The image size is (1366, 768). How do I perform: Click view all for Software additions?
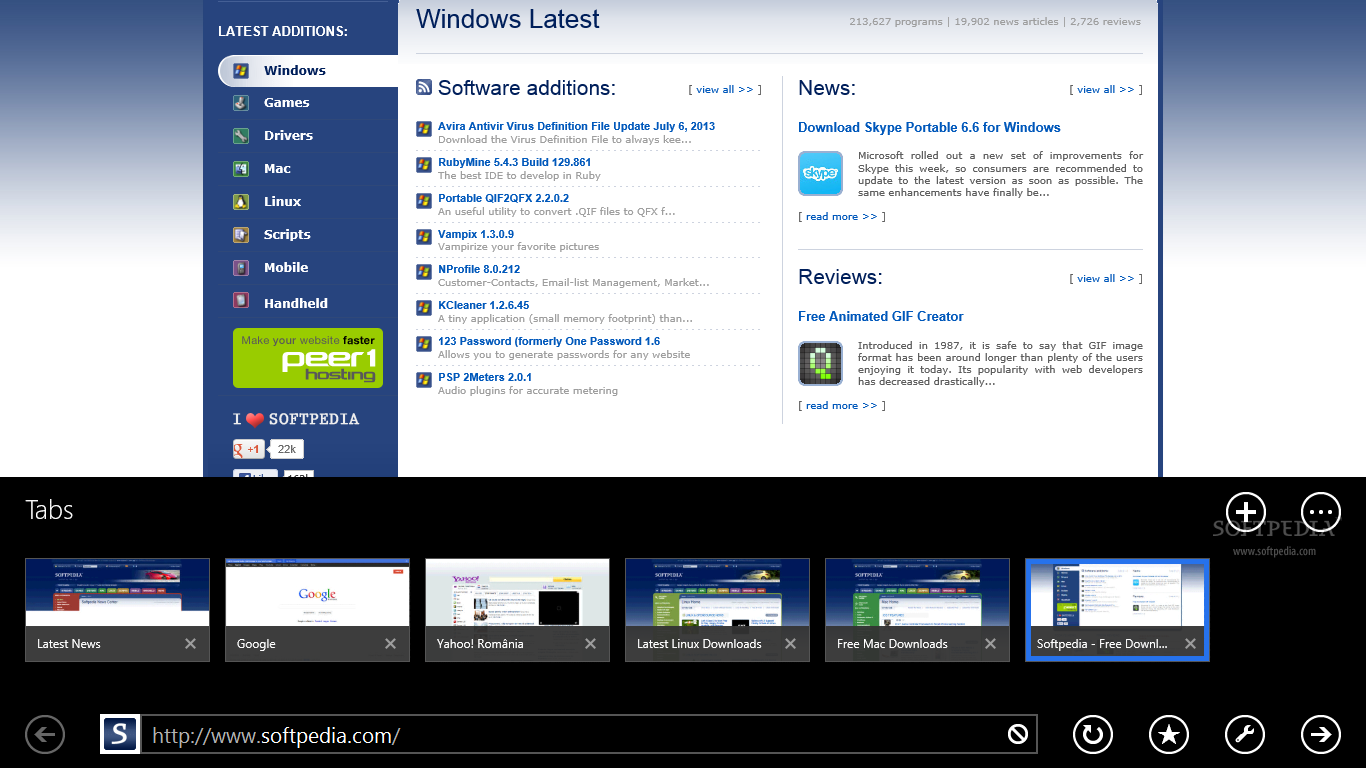click(x=725, y=89)
